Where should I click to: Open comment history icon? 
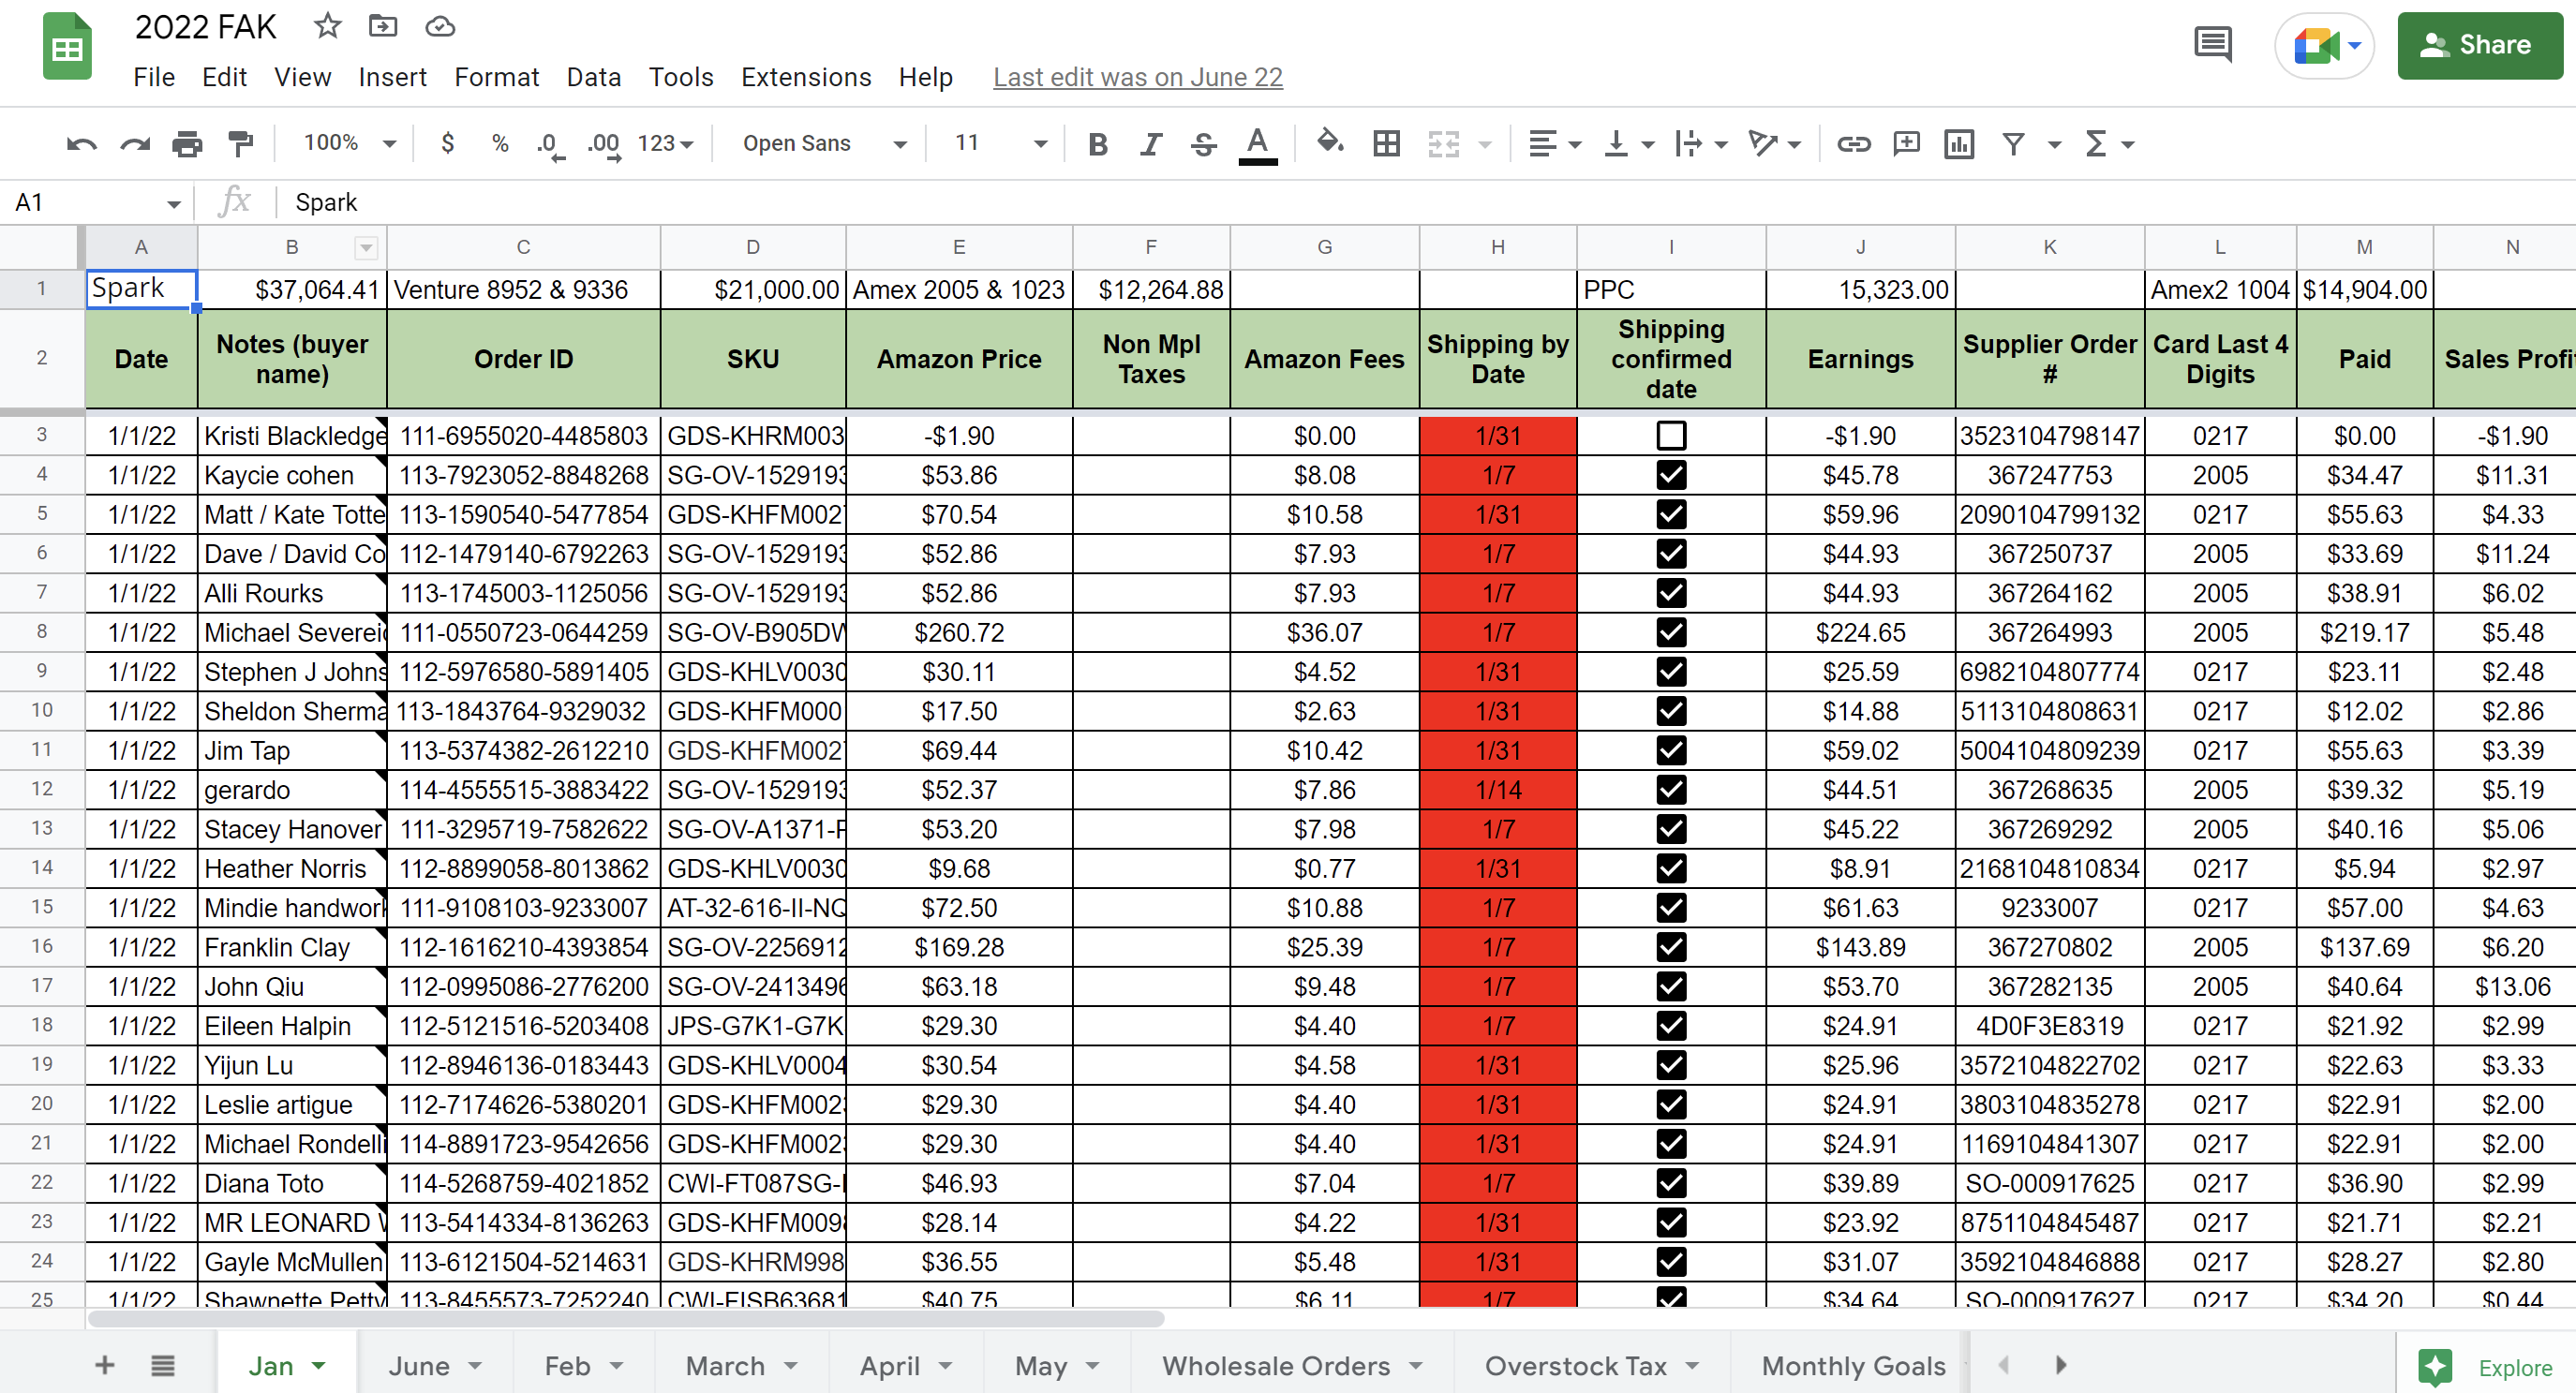pos(2212,45)
